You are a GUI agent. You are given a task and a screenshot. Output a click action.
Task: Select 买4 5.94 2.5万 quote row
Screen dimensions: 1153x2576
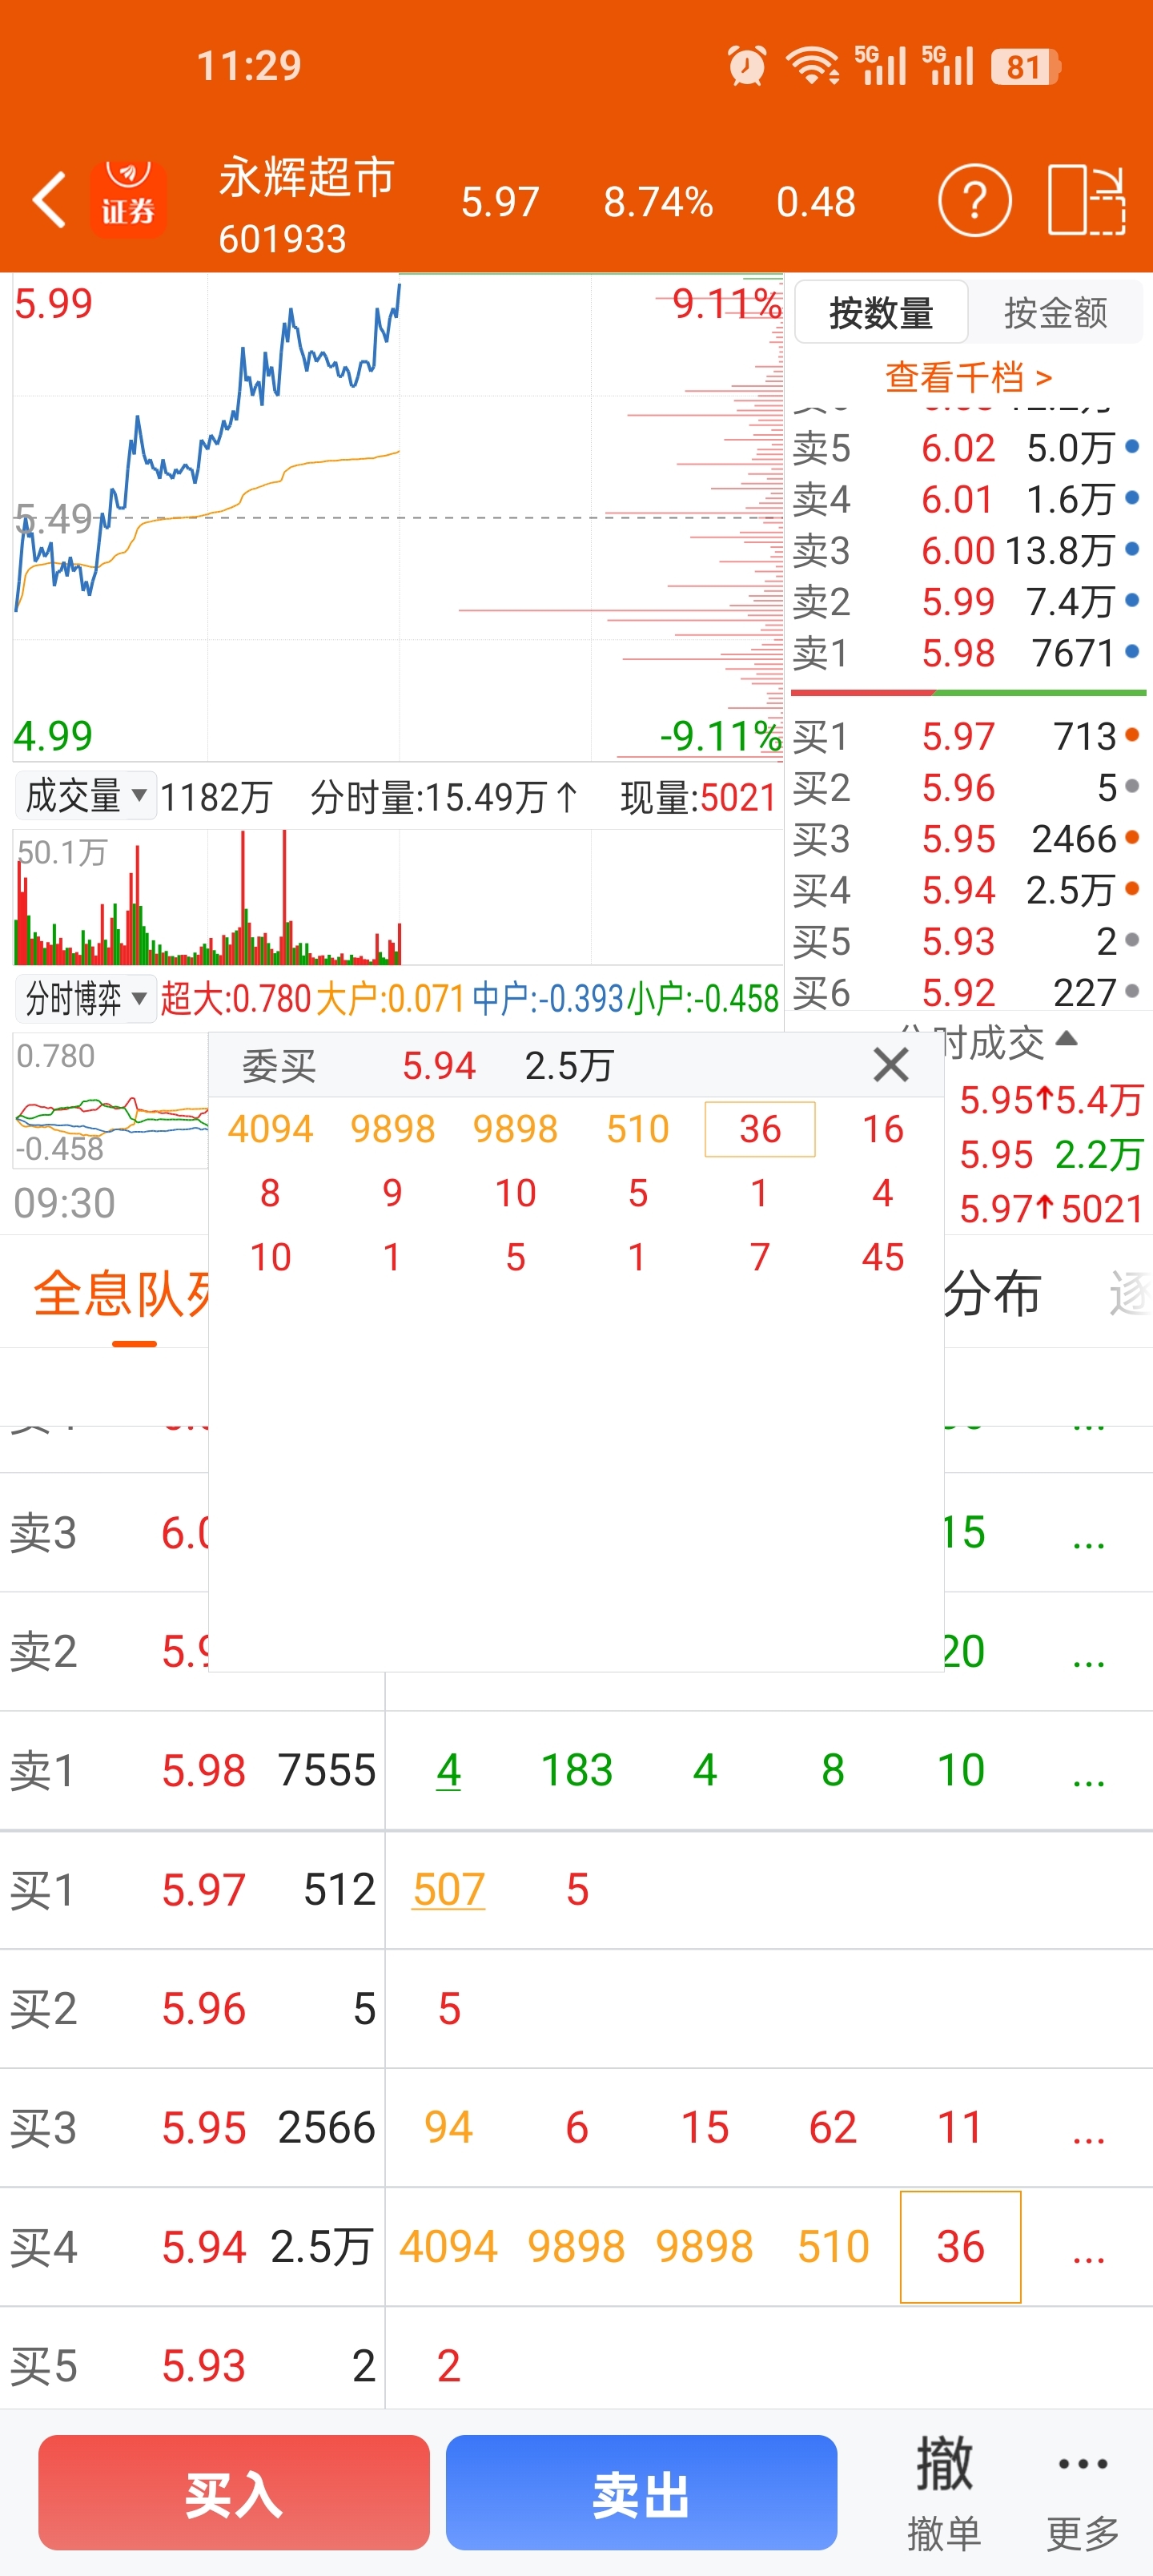(x=968, y=889)
